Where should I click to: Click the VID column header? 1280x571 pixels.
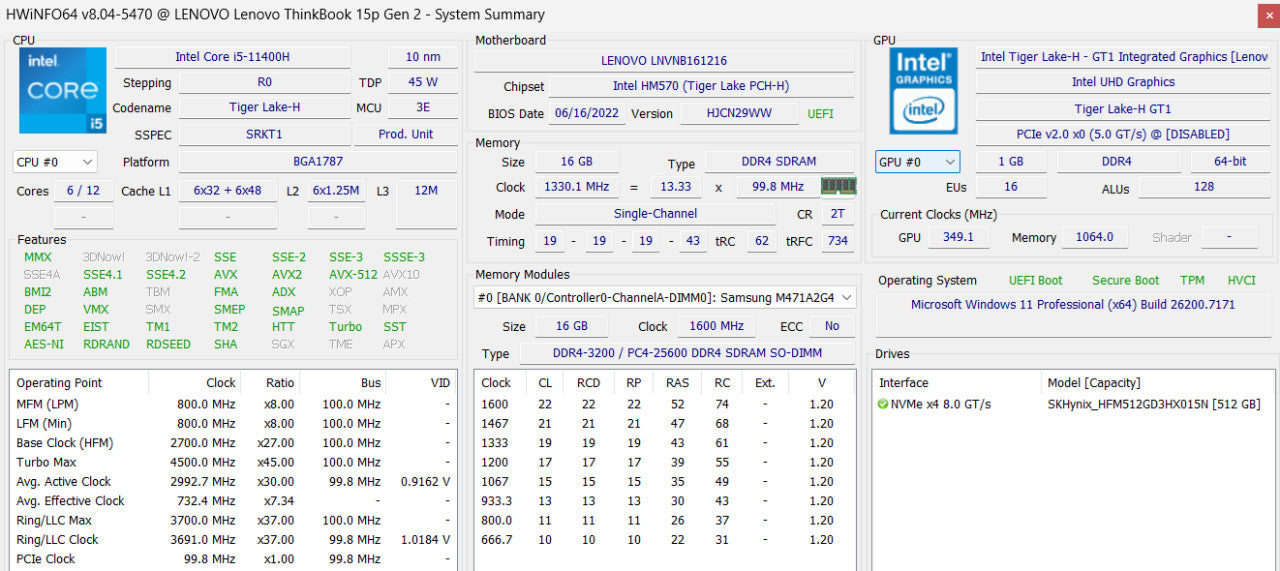(422, 383)
